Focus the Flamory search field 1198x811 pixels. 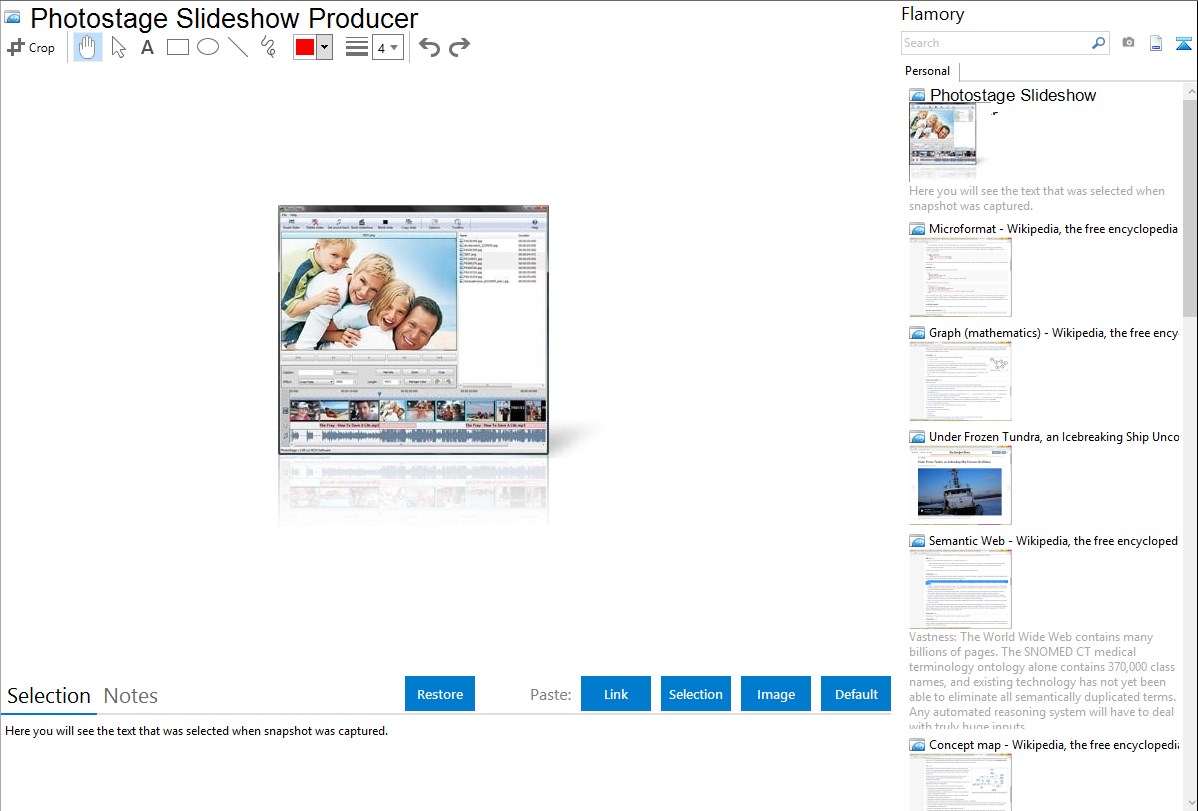(996, 43)
